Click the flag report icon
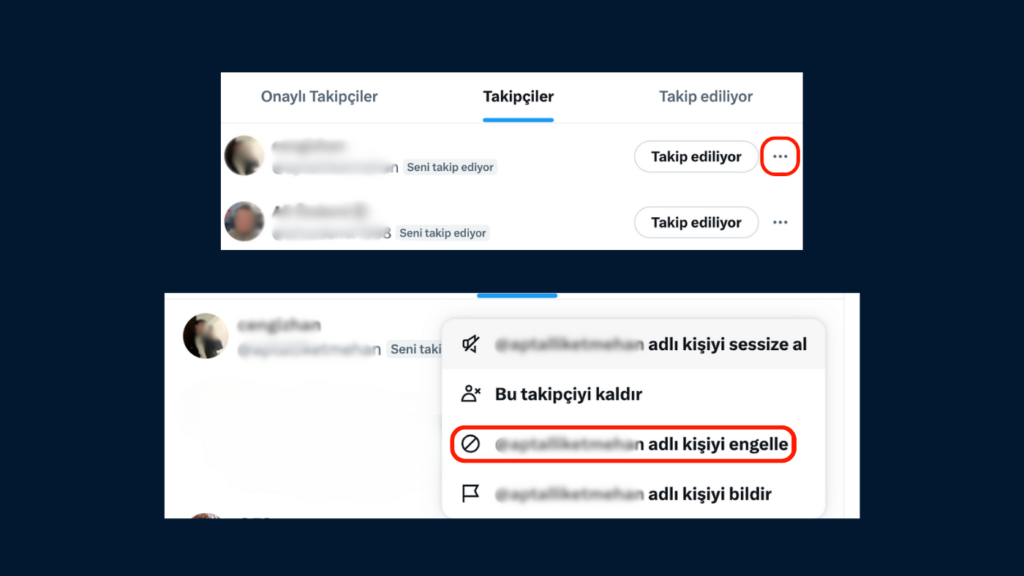Viewport: 1024px width, 576px height. tap(470, 494)
